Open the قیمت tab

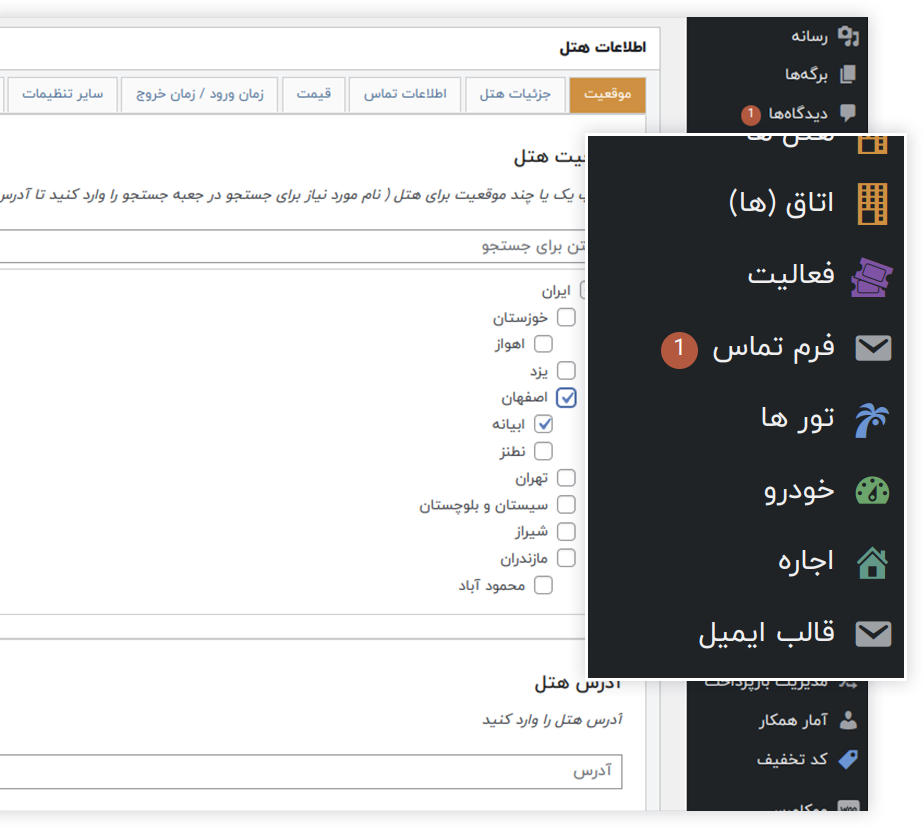314,94
